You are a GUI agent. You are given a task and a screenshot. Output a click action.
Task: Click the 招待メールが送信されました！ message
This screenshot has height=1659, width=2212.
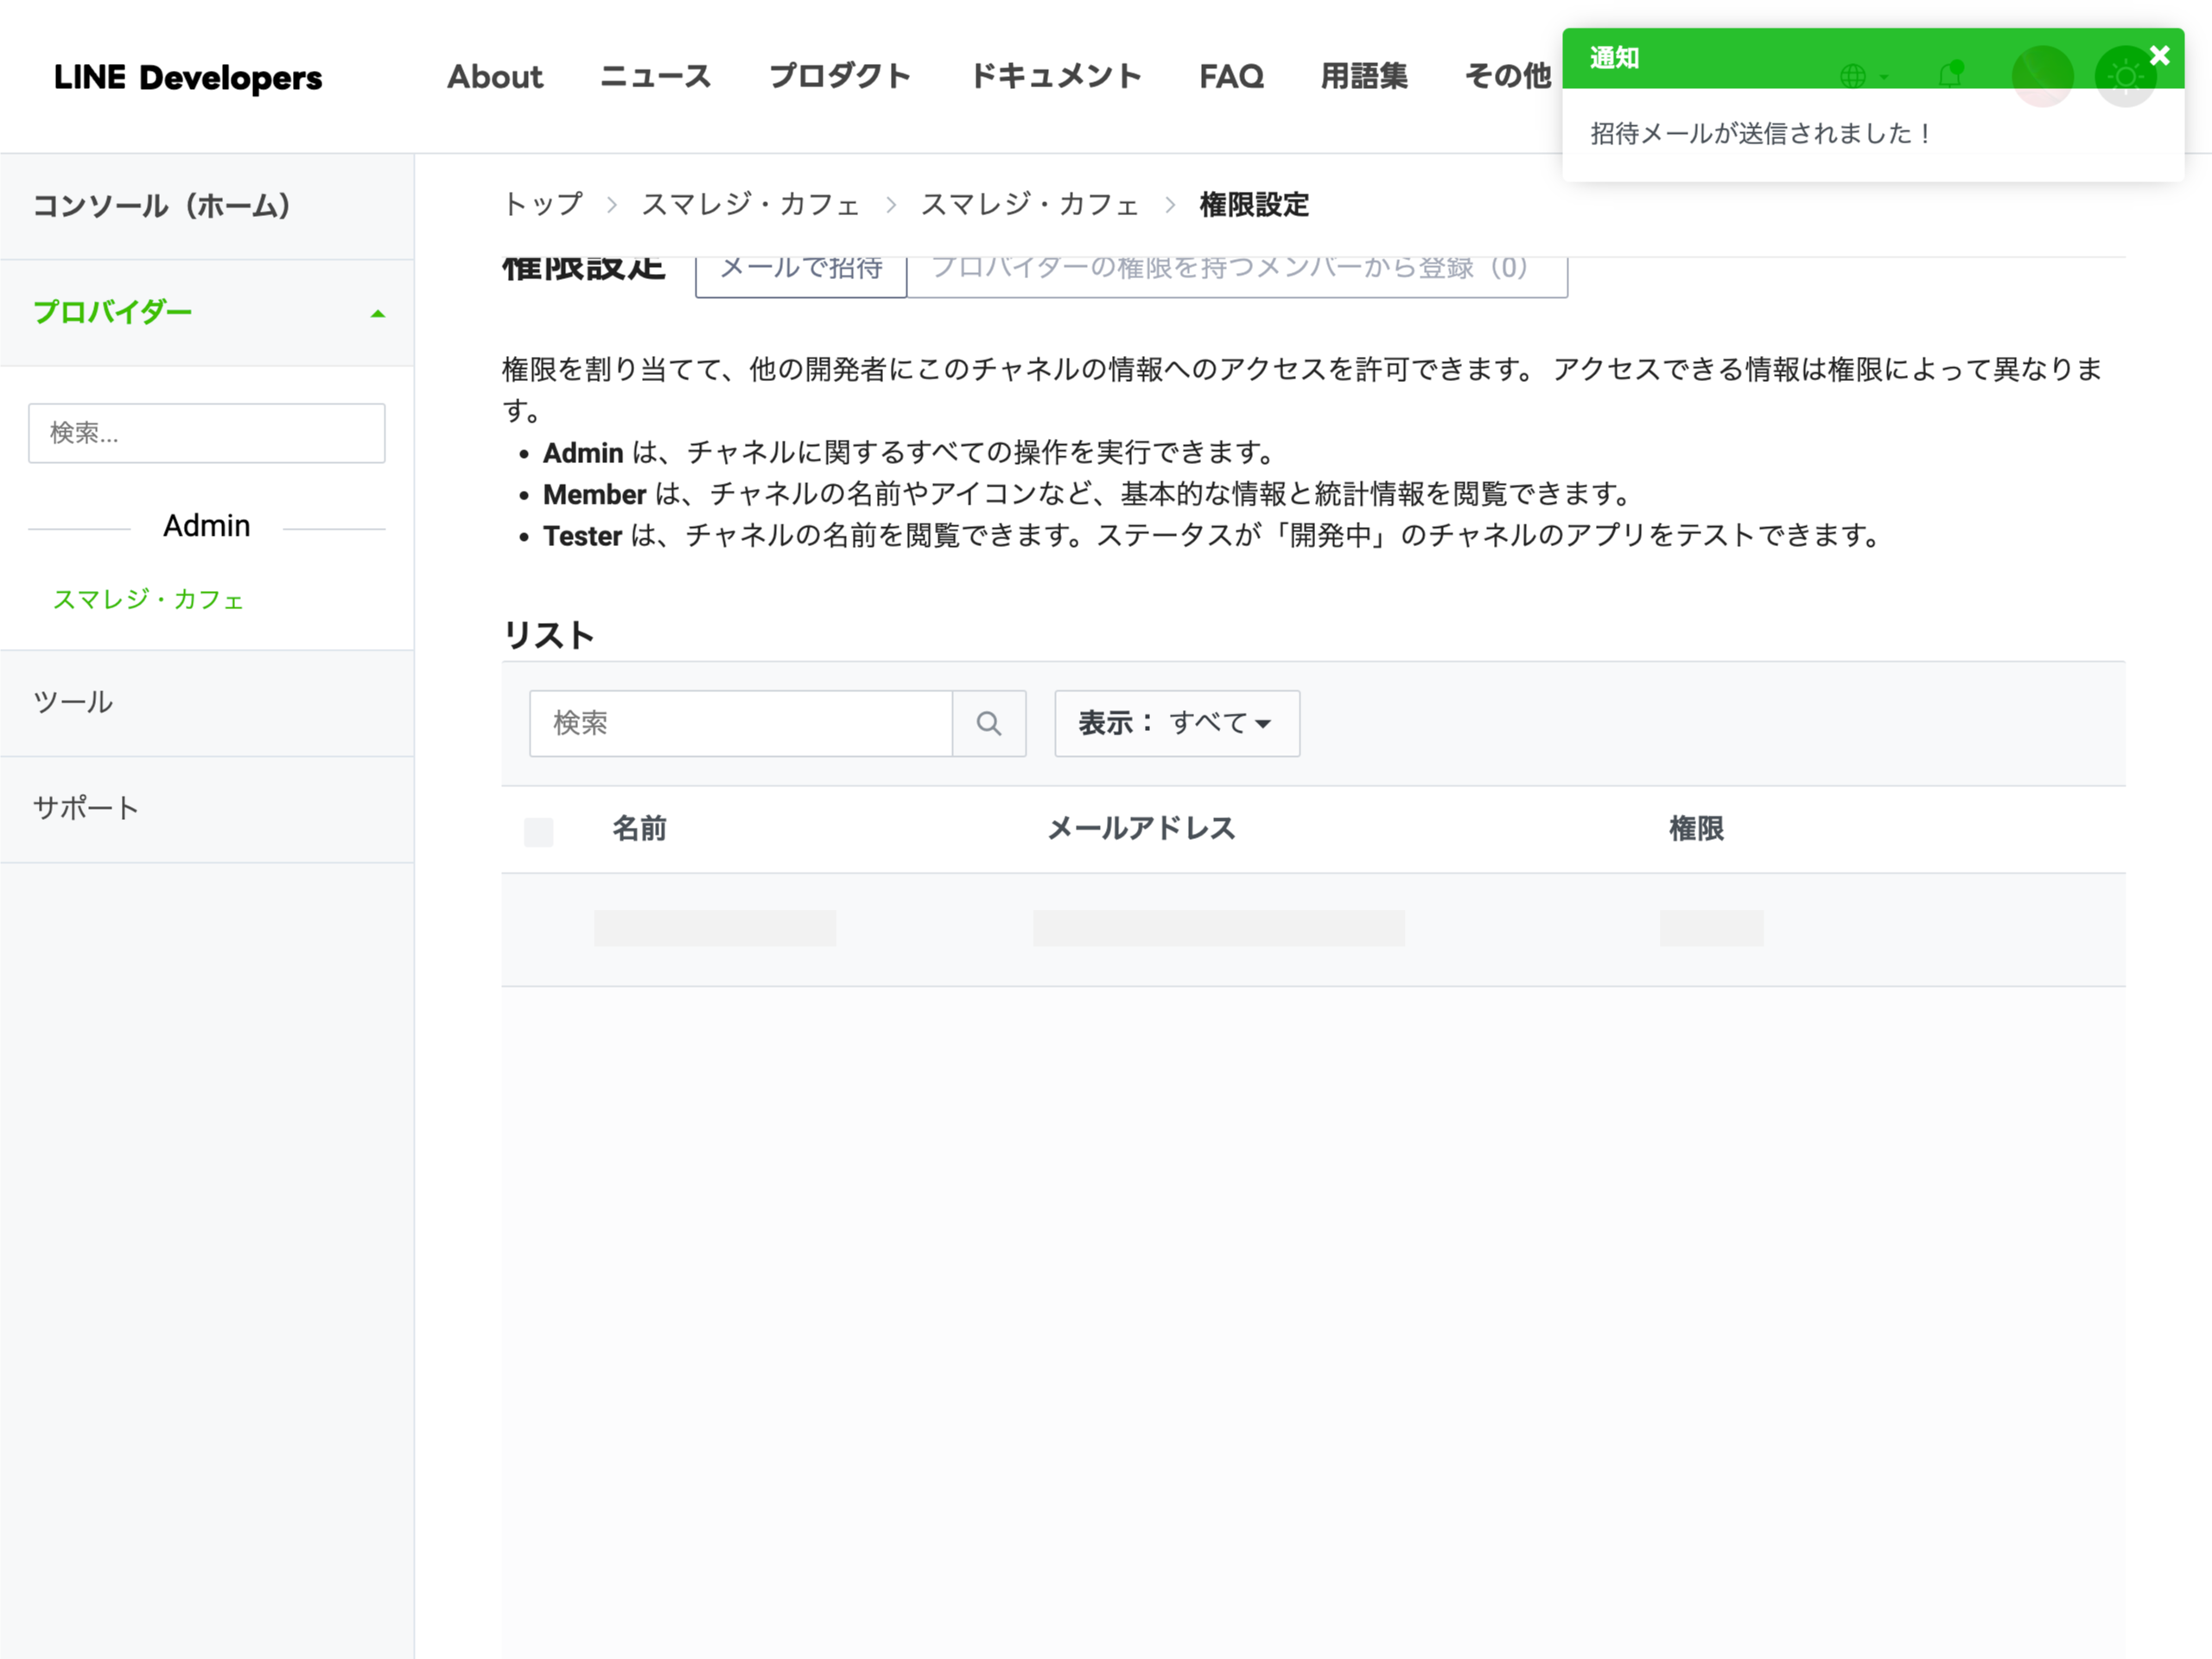[1762, 134]
